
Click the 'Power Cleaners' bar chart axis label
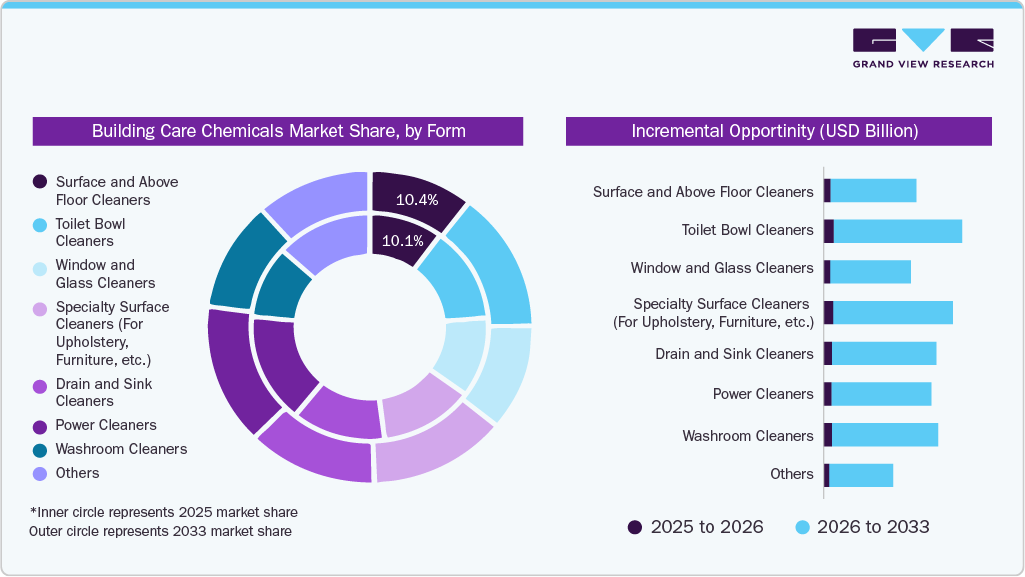(763, 394)
